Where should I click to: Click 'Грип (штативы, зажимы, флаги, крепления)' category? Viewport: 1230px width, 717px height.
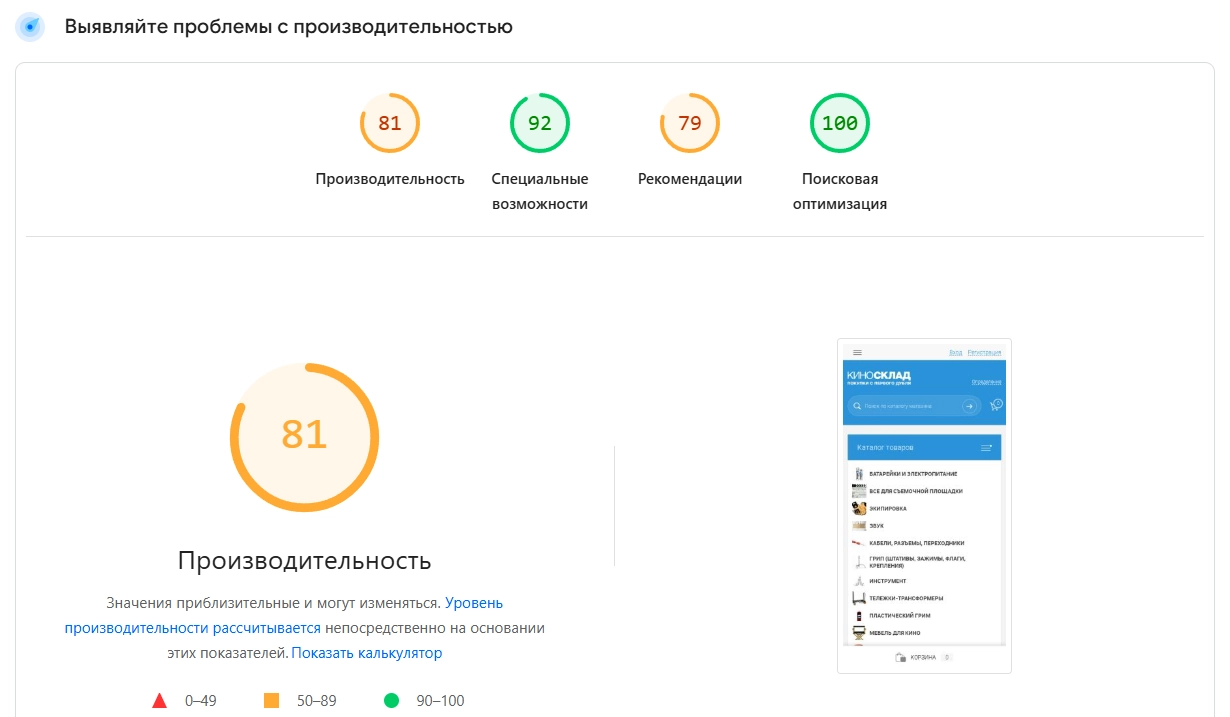pyautogui.click(x=917, y=562)
